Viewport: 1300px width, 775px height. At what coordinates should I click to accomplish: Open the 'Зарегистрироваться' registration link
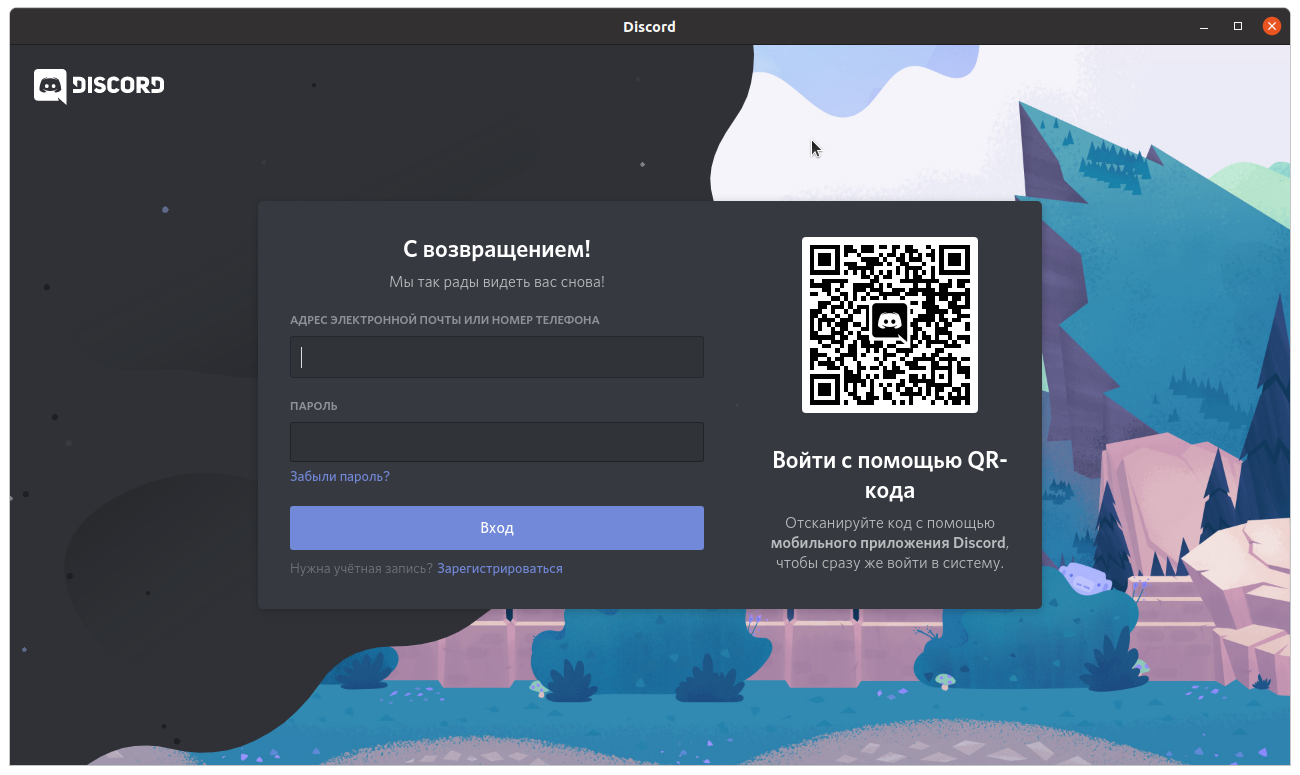click(x=500, y=569)
